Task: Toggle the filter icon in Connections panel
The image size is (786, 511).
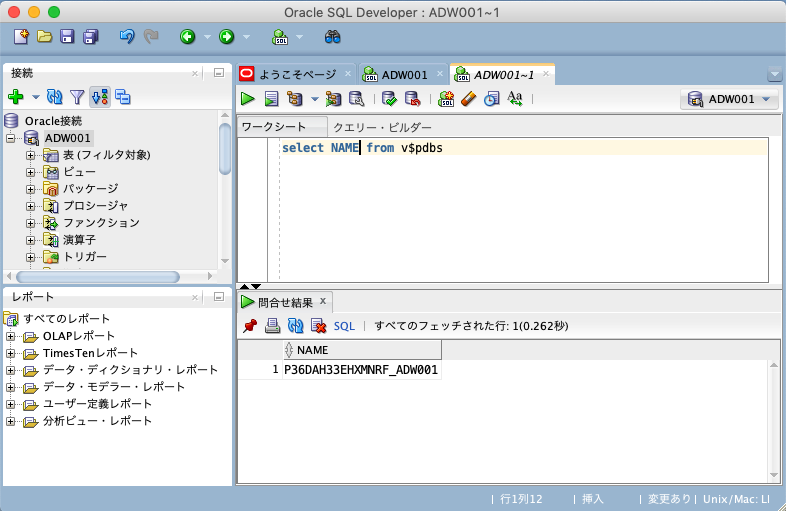Action: pos(77,97)
